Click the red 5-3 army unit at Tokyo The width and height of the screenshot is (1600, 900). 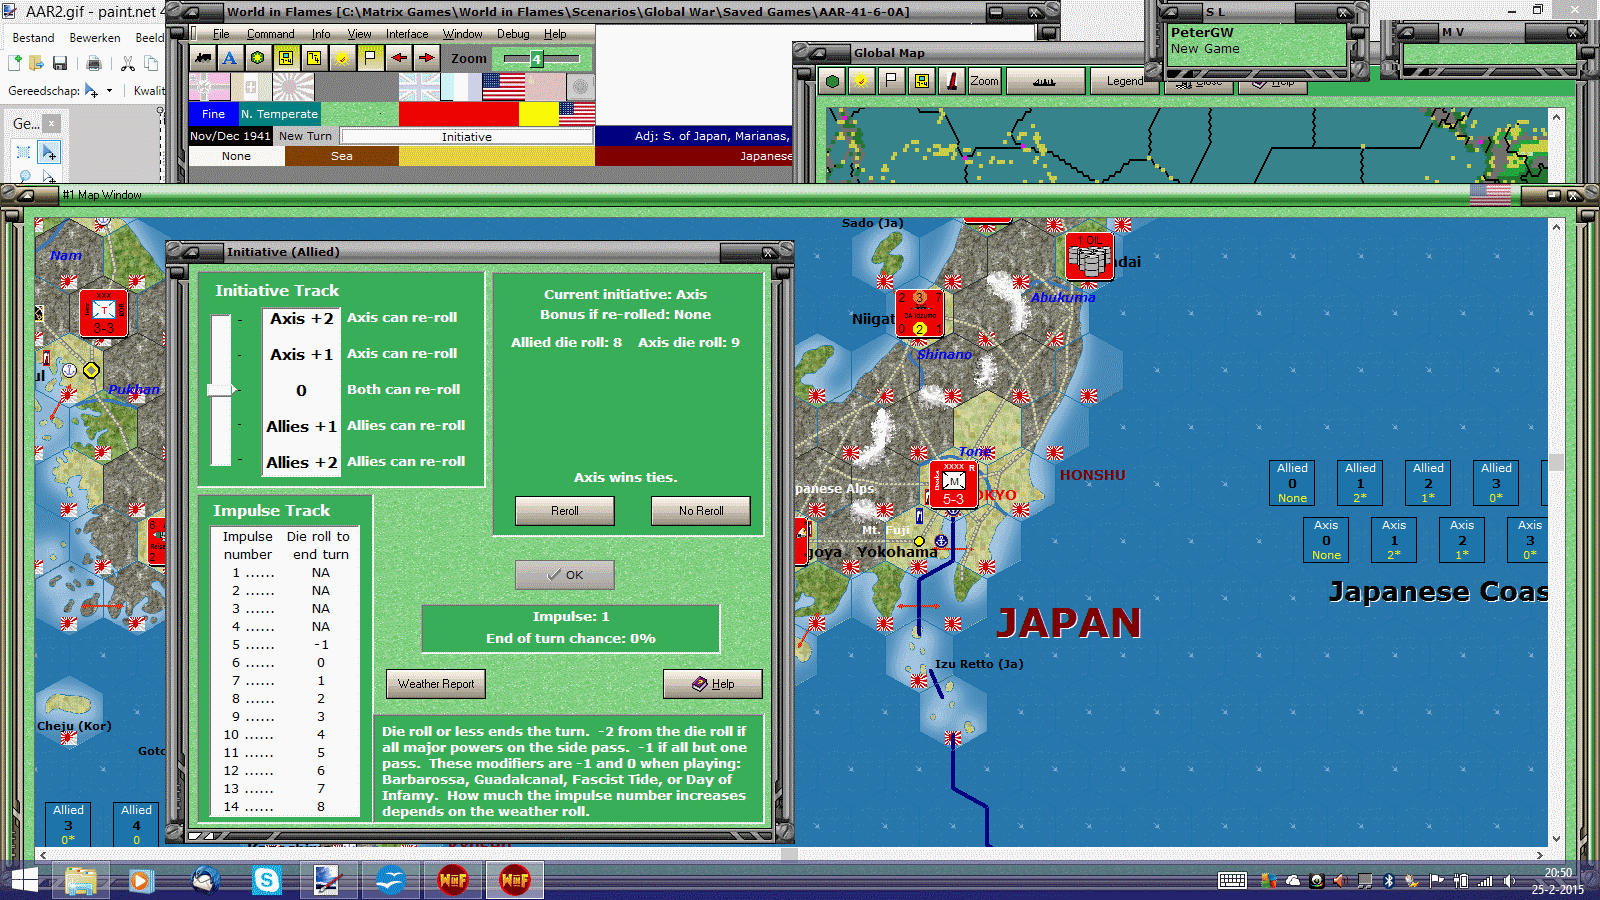(x=953, y=484)
